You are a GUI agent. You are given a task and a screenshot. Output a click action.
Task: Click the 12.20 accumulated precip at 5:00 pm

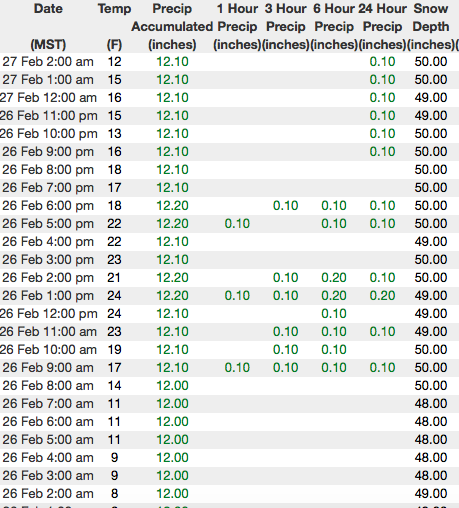[172, 224]
